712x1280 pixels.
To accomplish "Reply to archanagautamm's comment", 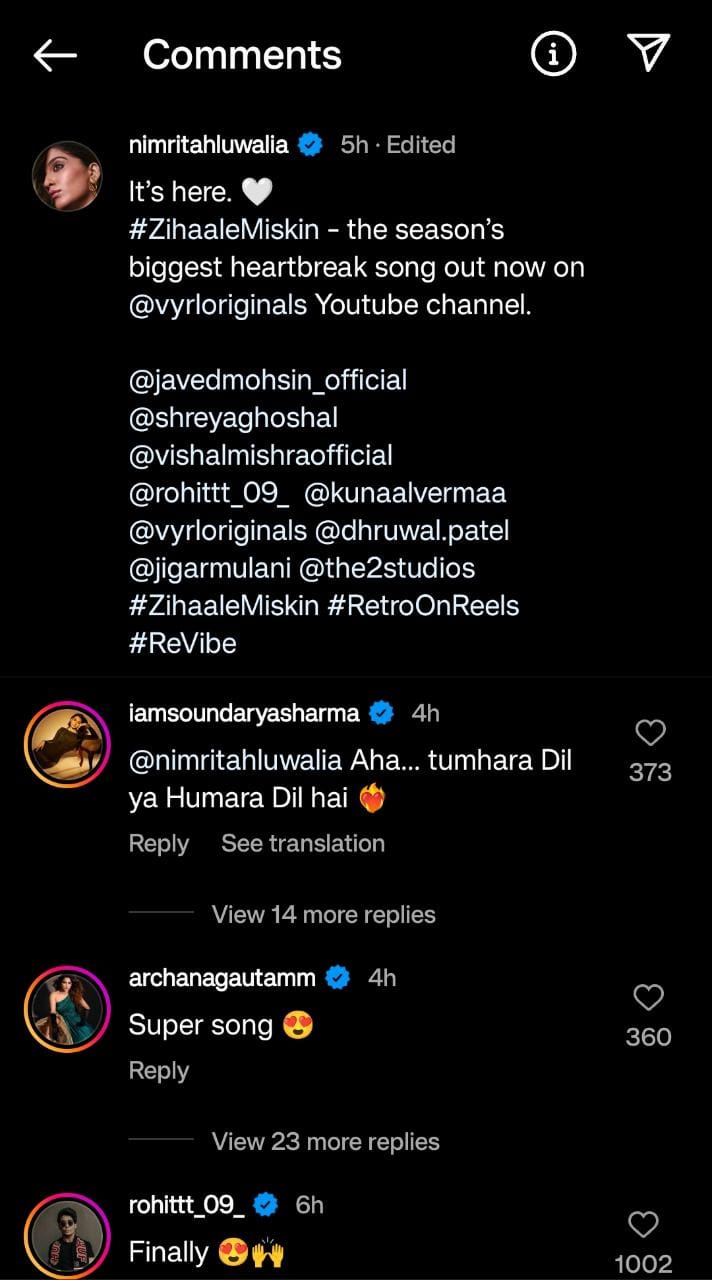I will point(158,1070).
